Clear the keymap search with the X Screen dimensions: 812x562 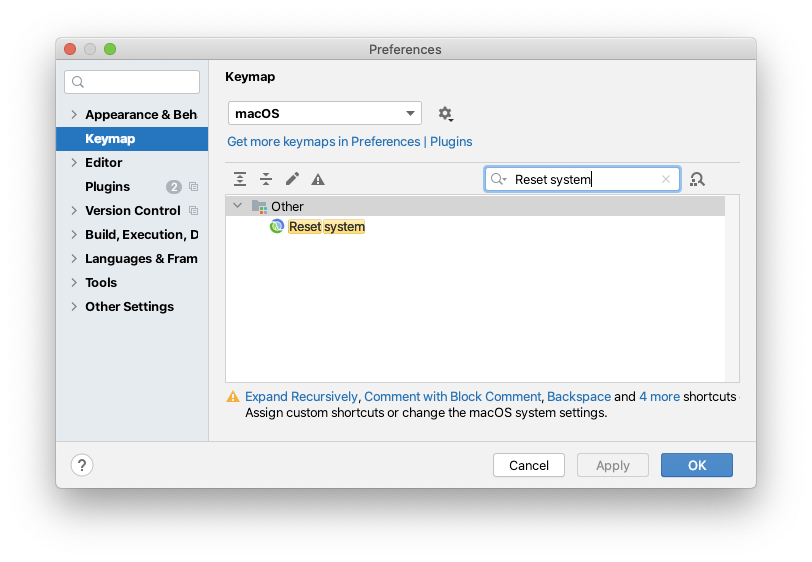(666, 179)
